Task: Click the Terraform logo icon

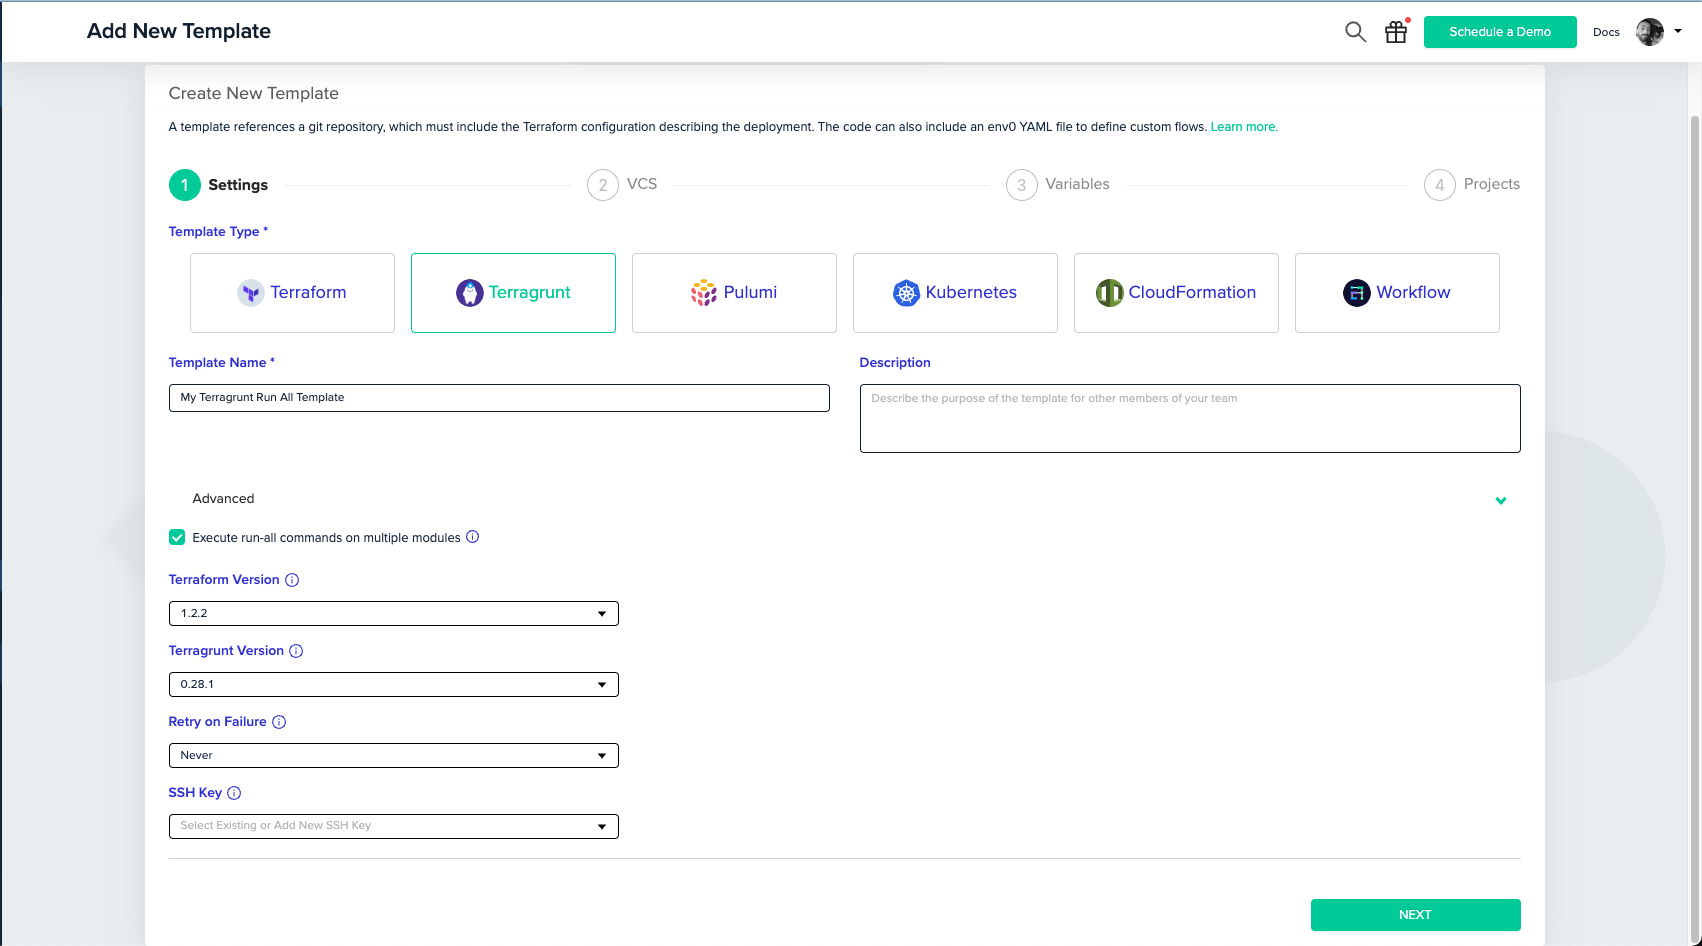Action: point(251,293)
